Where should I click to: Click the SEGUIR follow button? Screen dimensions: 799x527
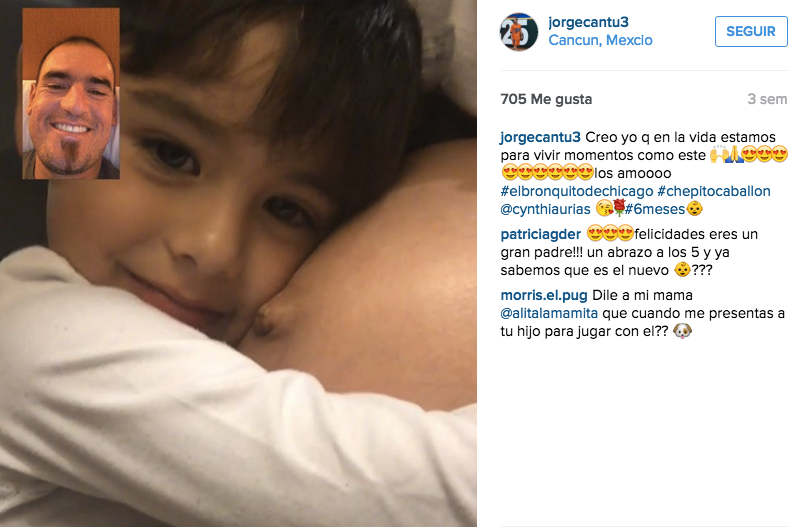pyautogui.click(x=751, y=32)
